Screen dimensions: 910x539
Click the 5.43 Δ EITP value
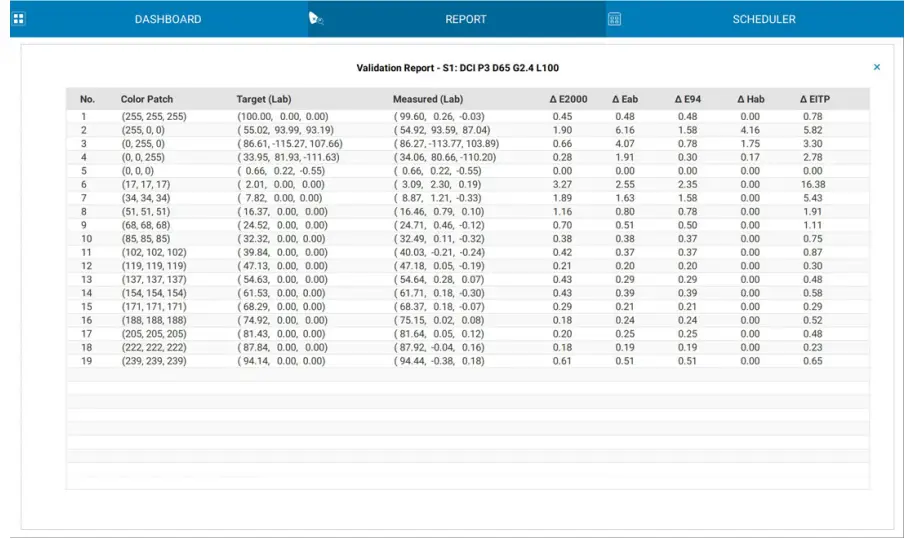coord(812,198)
